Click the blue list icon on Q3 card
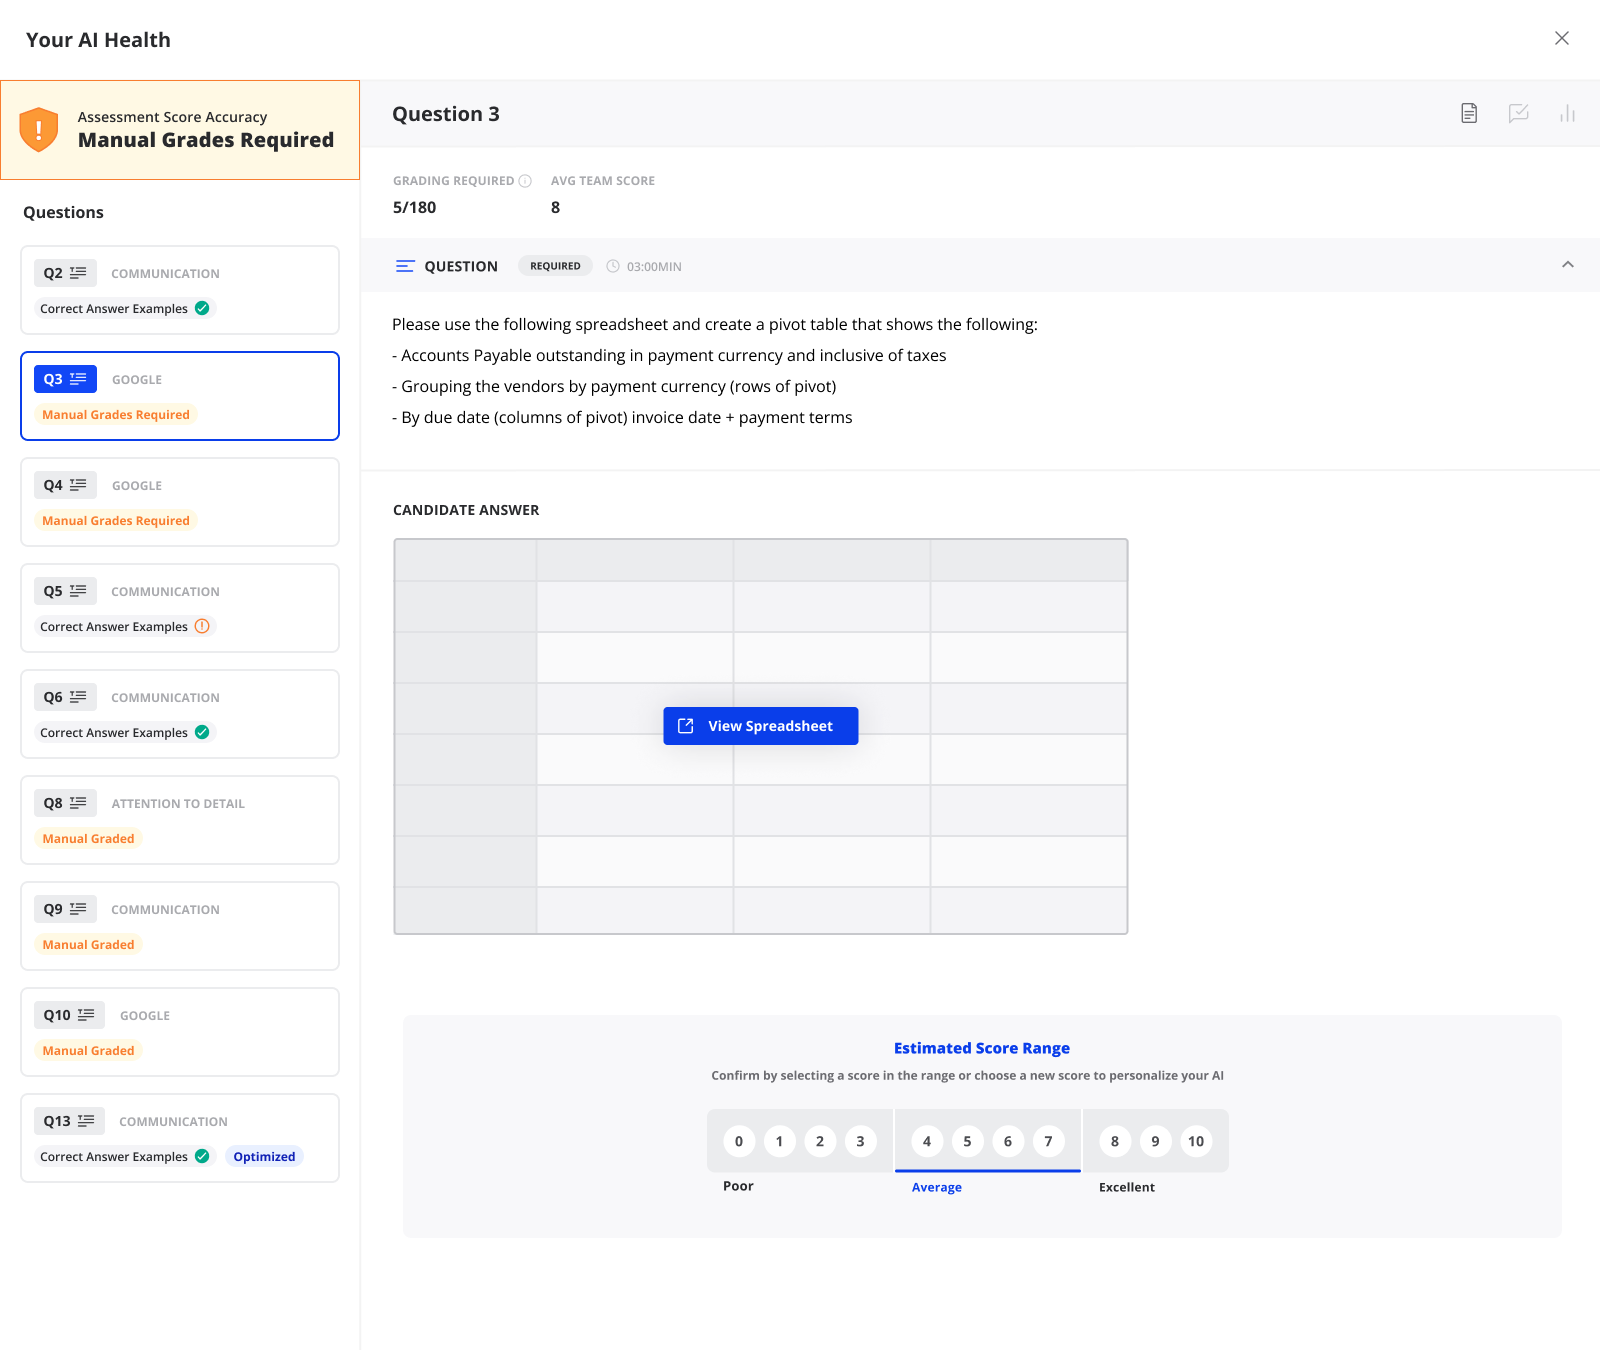Image resolution: width=1600 pixels, height=1350 pixels. (78, 379)
